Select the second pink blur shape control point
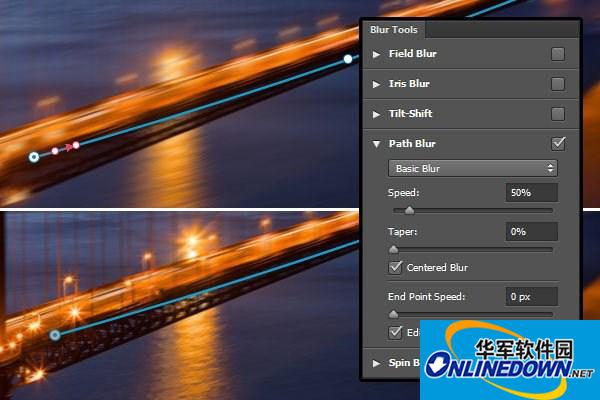 [76, 145]
